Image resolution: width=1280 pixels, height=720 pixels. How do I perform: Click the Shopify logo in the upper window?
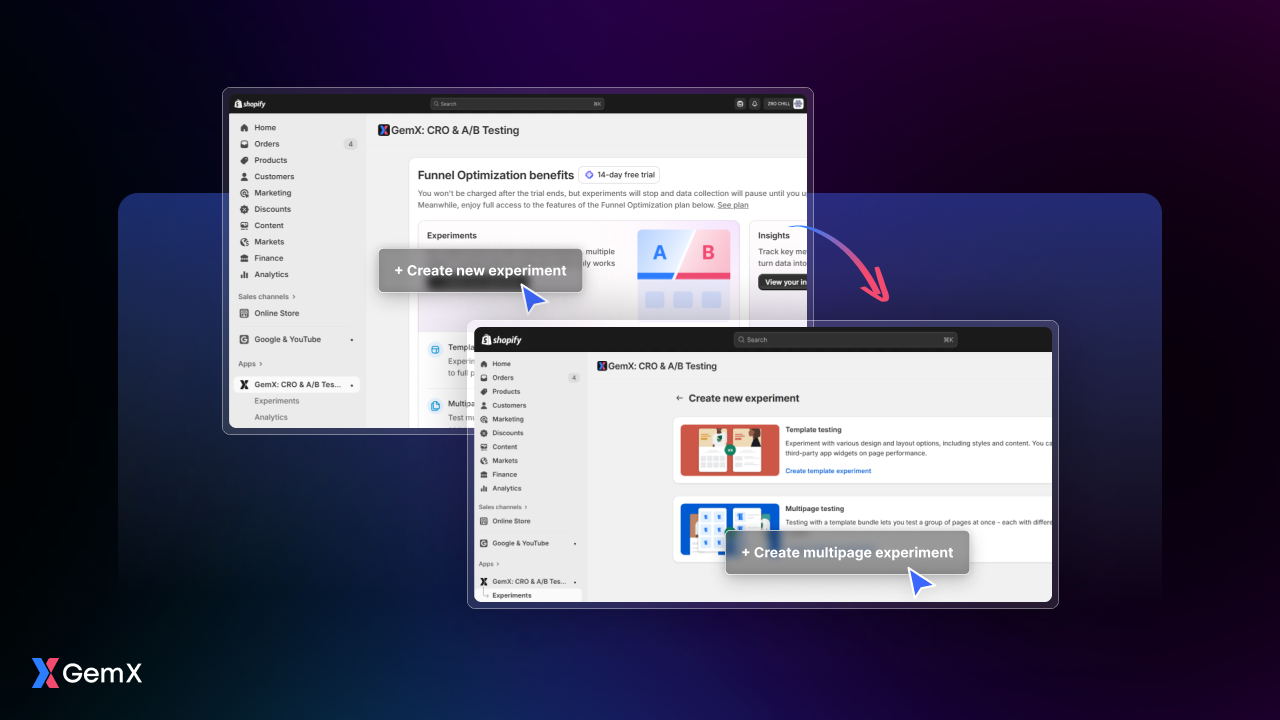250,104
